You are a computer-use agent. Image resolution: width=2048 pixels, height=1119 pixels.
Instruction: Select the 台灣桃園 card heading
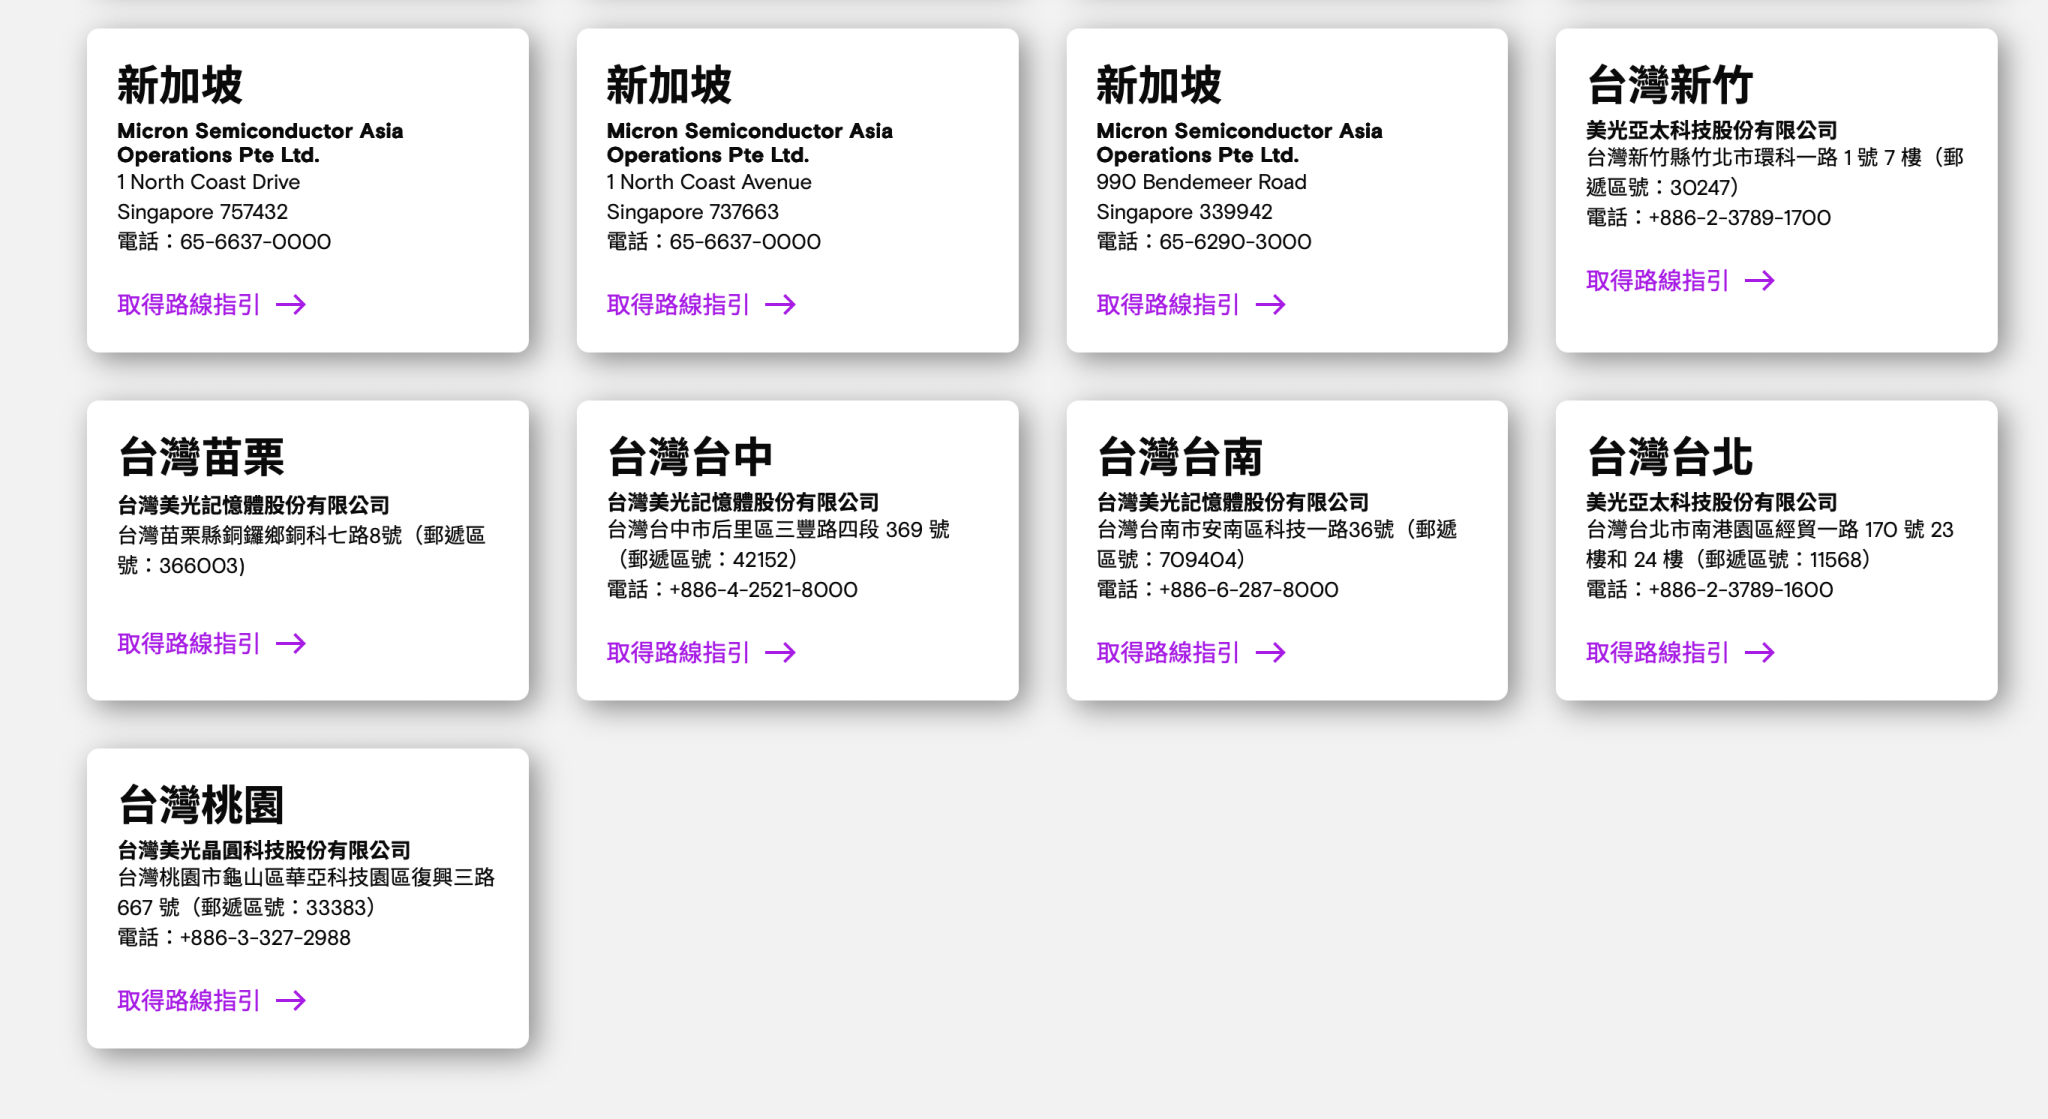[201, 805]
